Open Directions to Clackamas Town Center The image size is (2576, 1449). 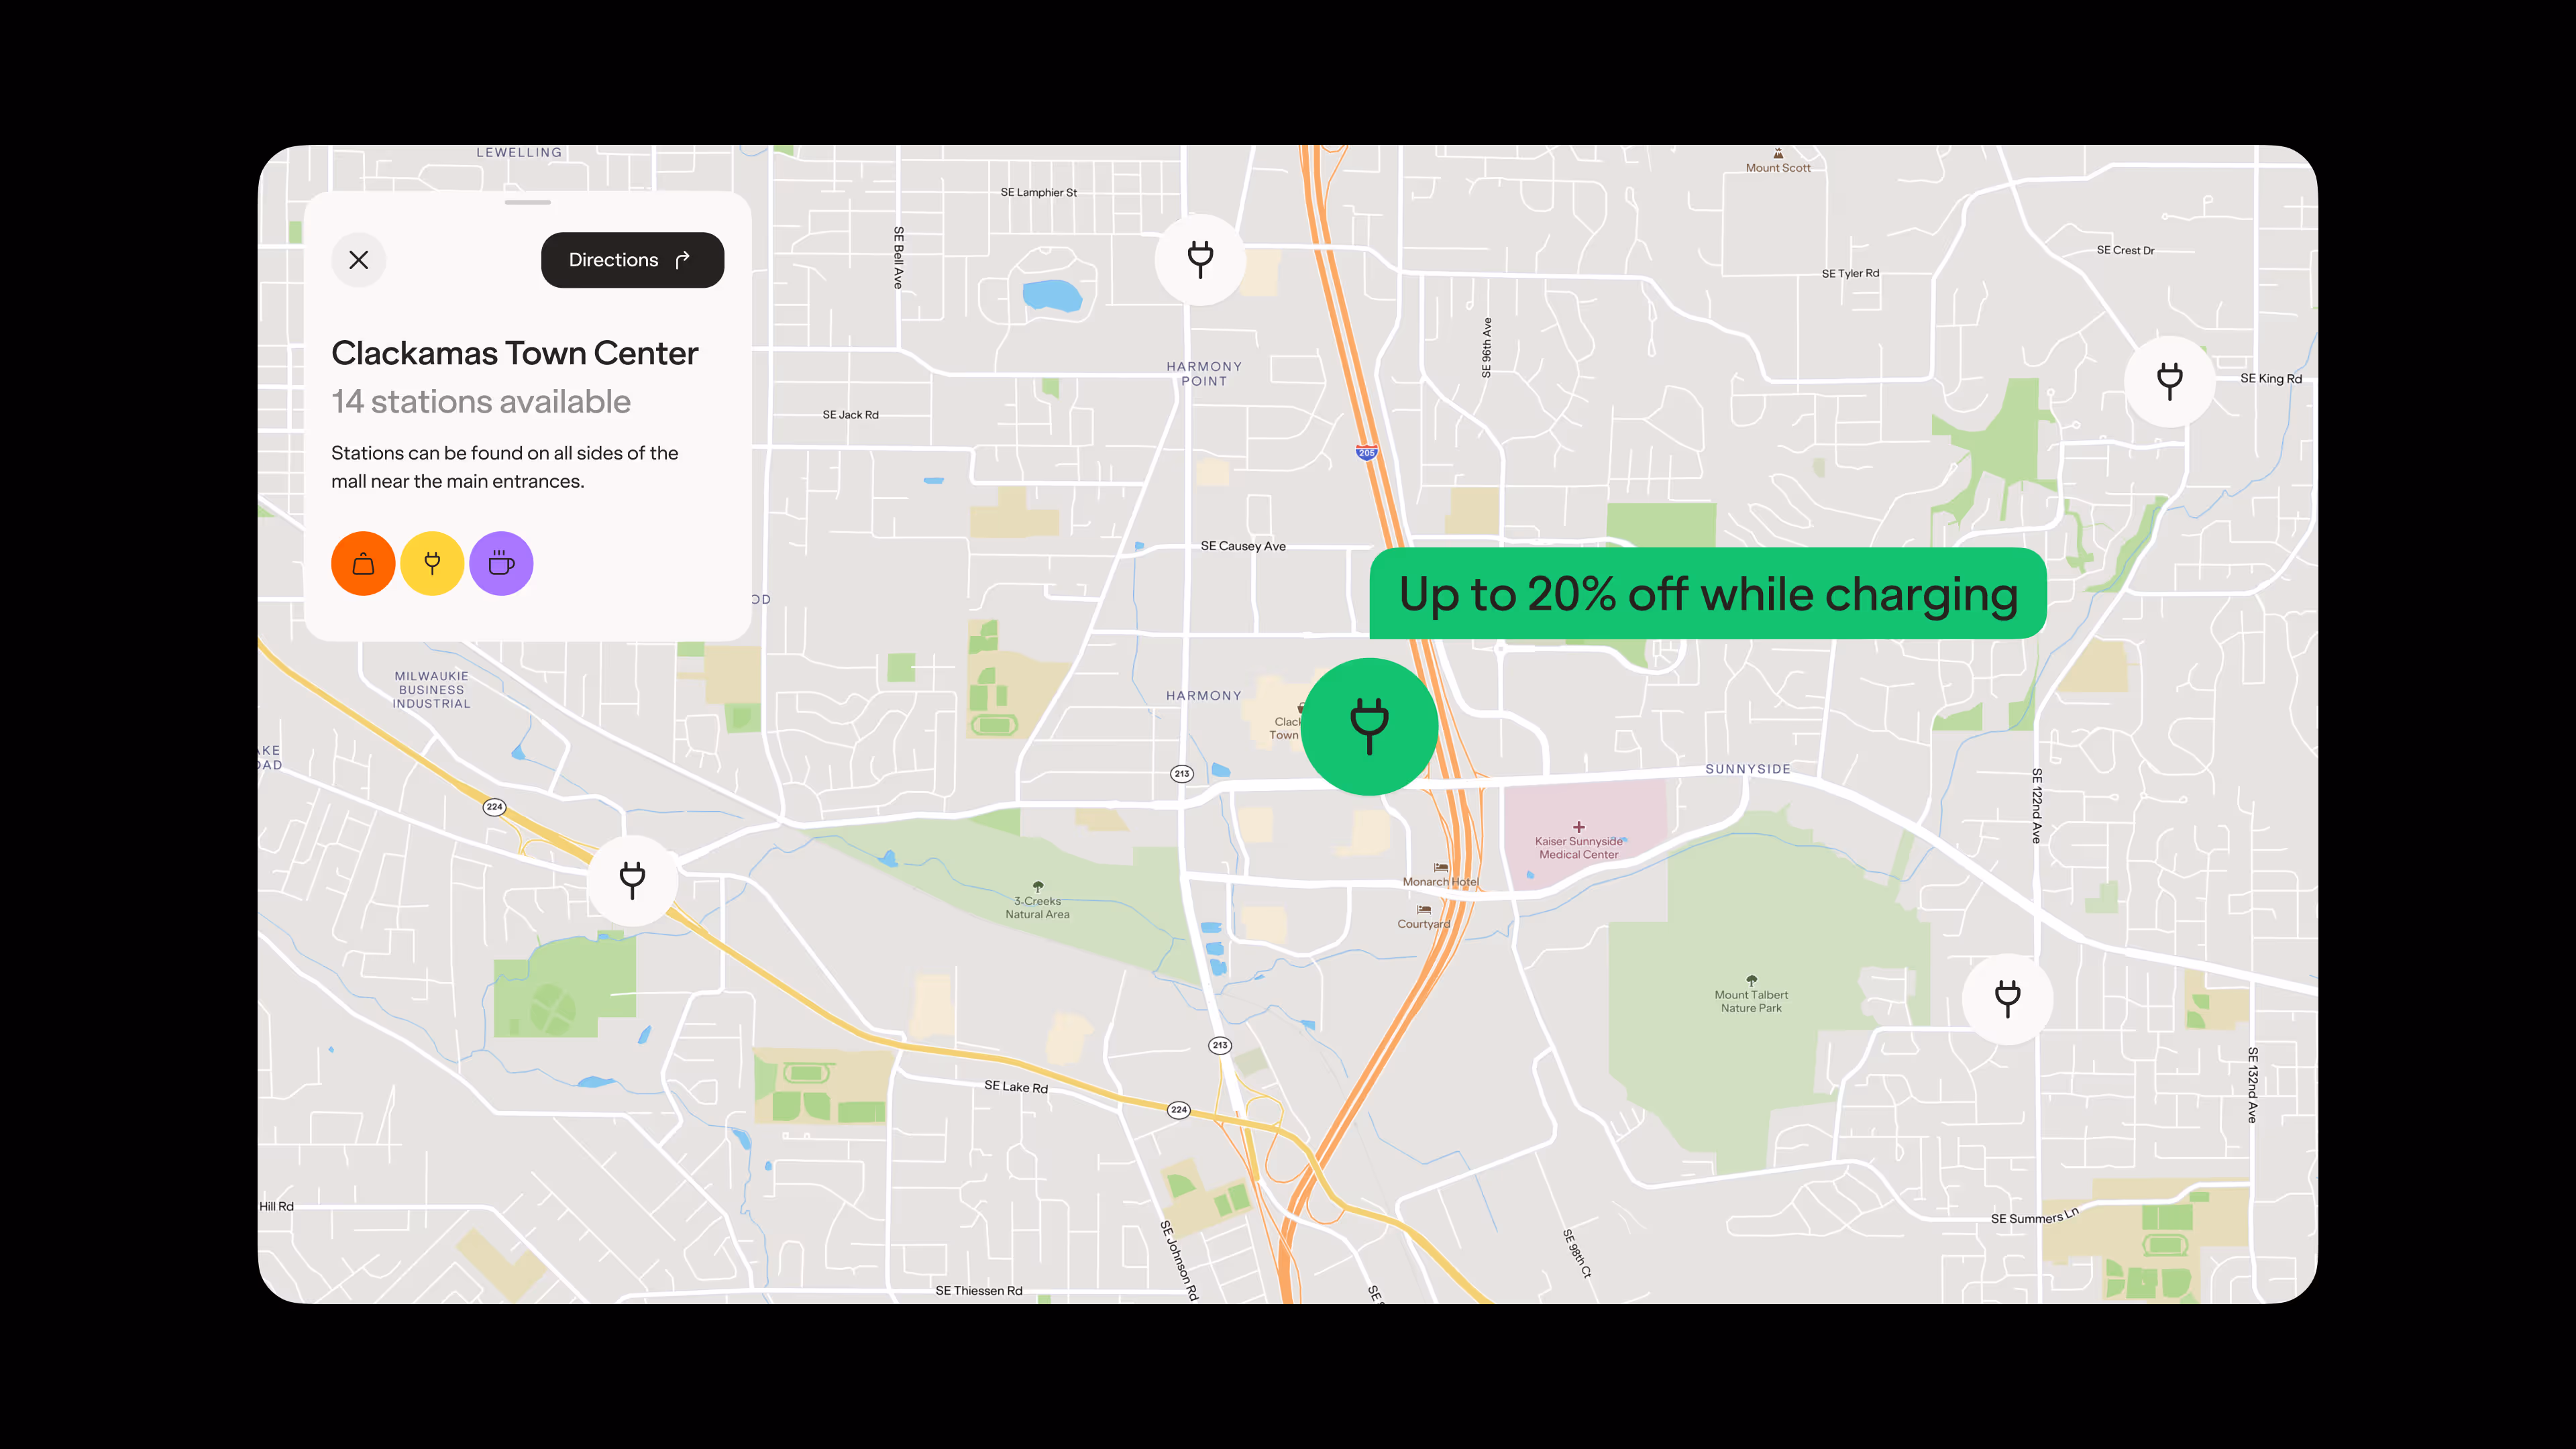pos(632,260)
